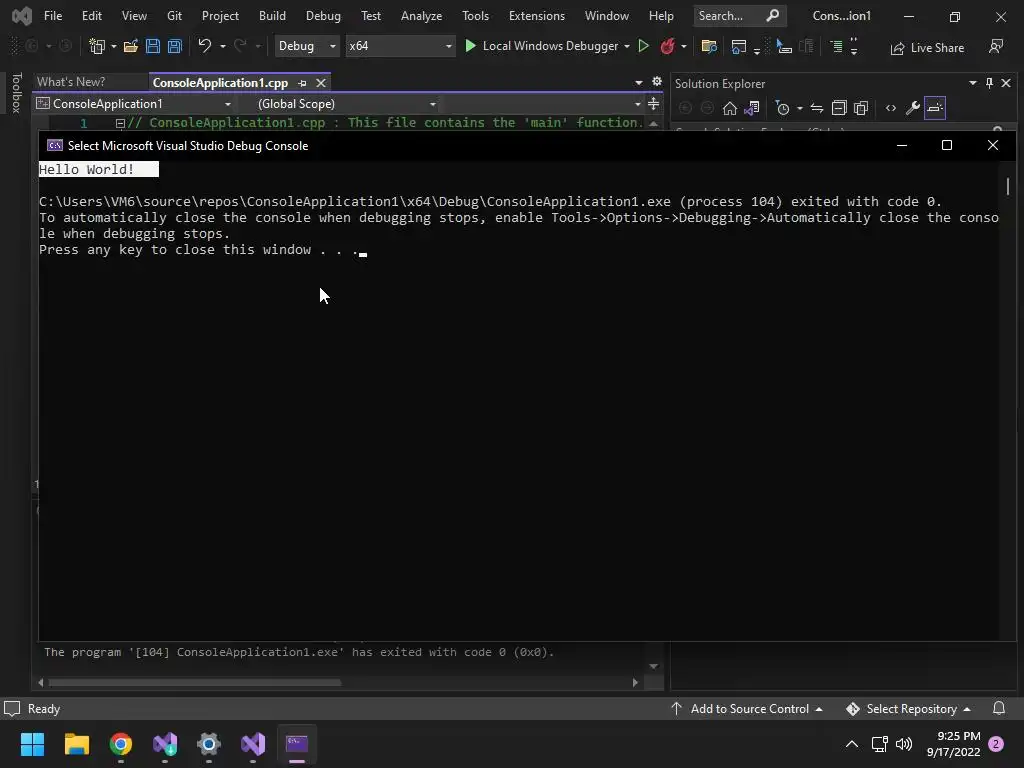
Task: Click the window layout toolbar icon
Action: (739, 46)
